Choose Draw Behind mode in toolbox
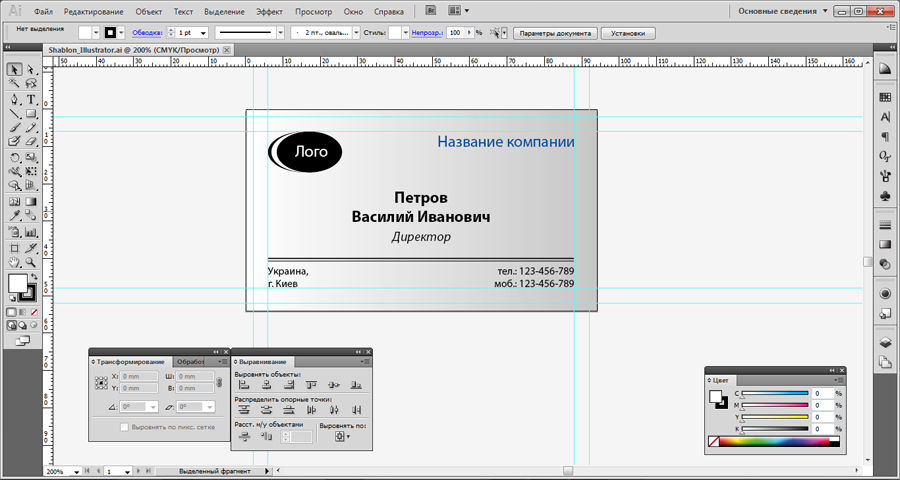The height and width of the screenshot is (480, 900). pos(22,325)
